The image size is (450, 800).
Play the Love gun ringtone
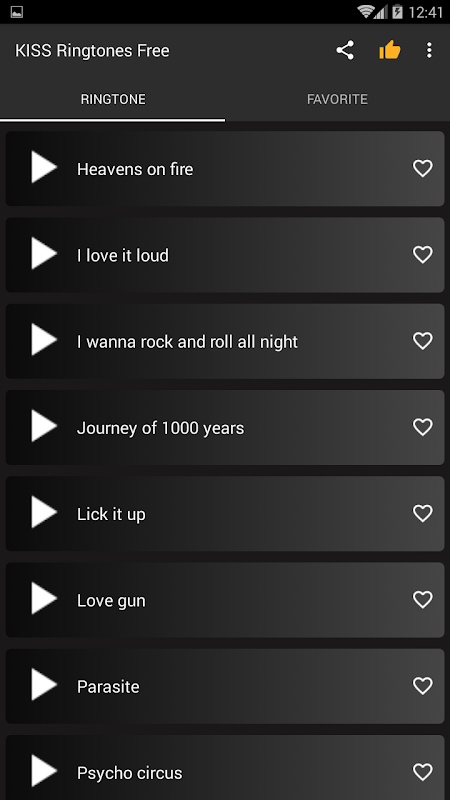point(44,598)
